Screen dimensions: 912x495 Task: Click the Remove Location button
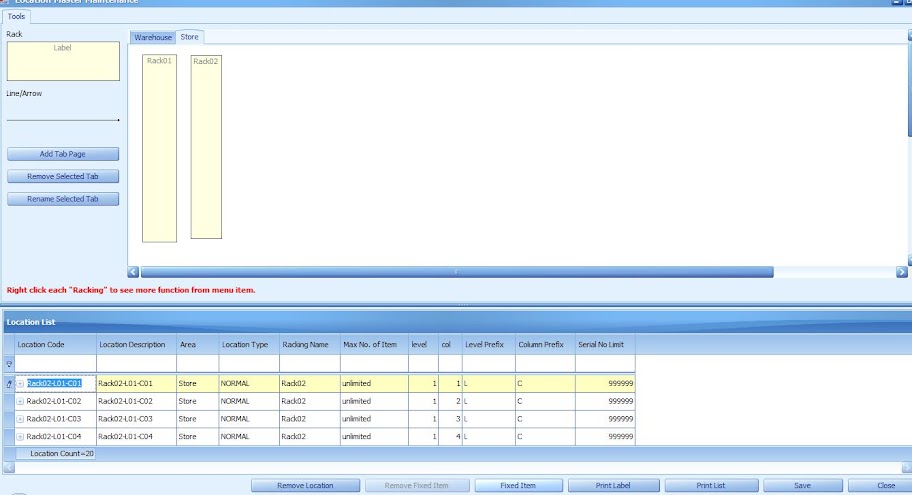pos(305,485)
